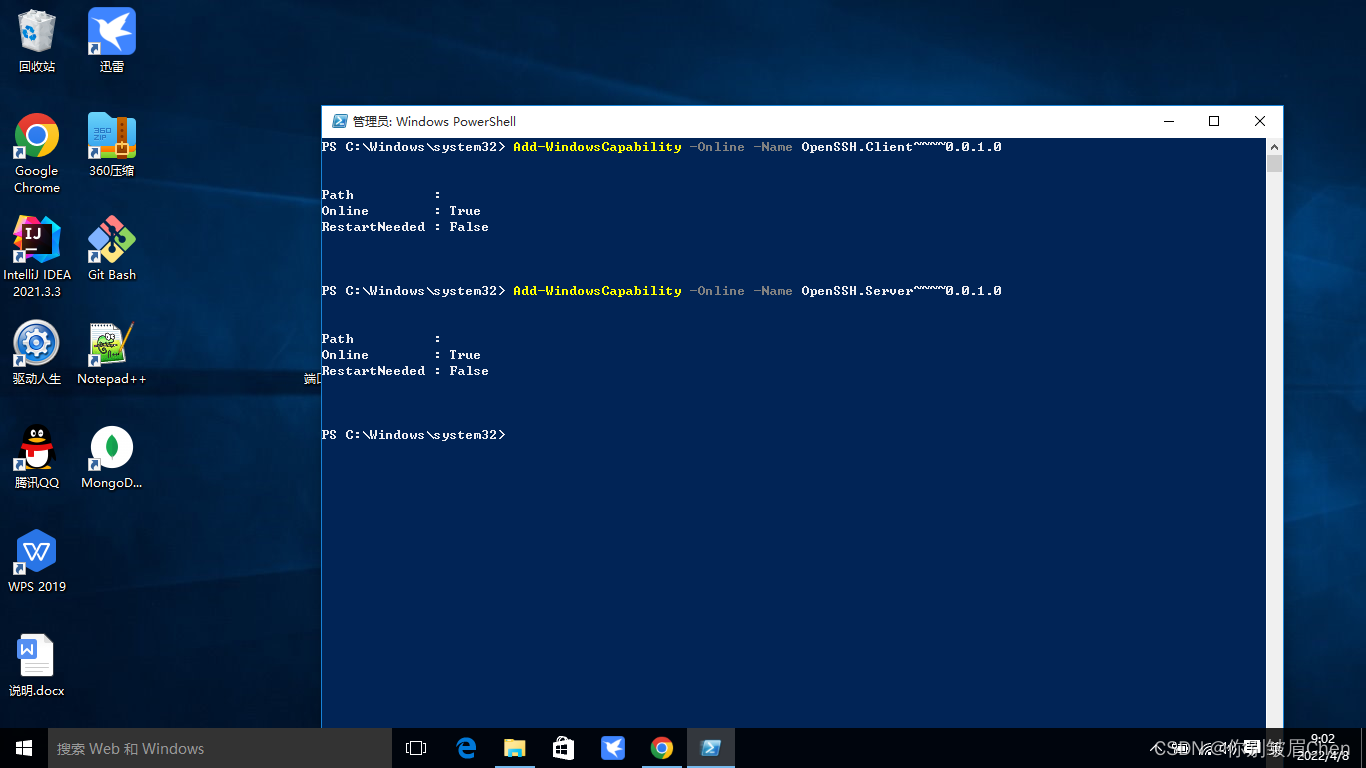Screen dimensions: 1366x768
Task: Open the Recycle Bin desktop icon
Action: 37,32
